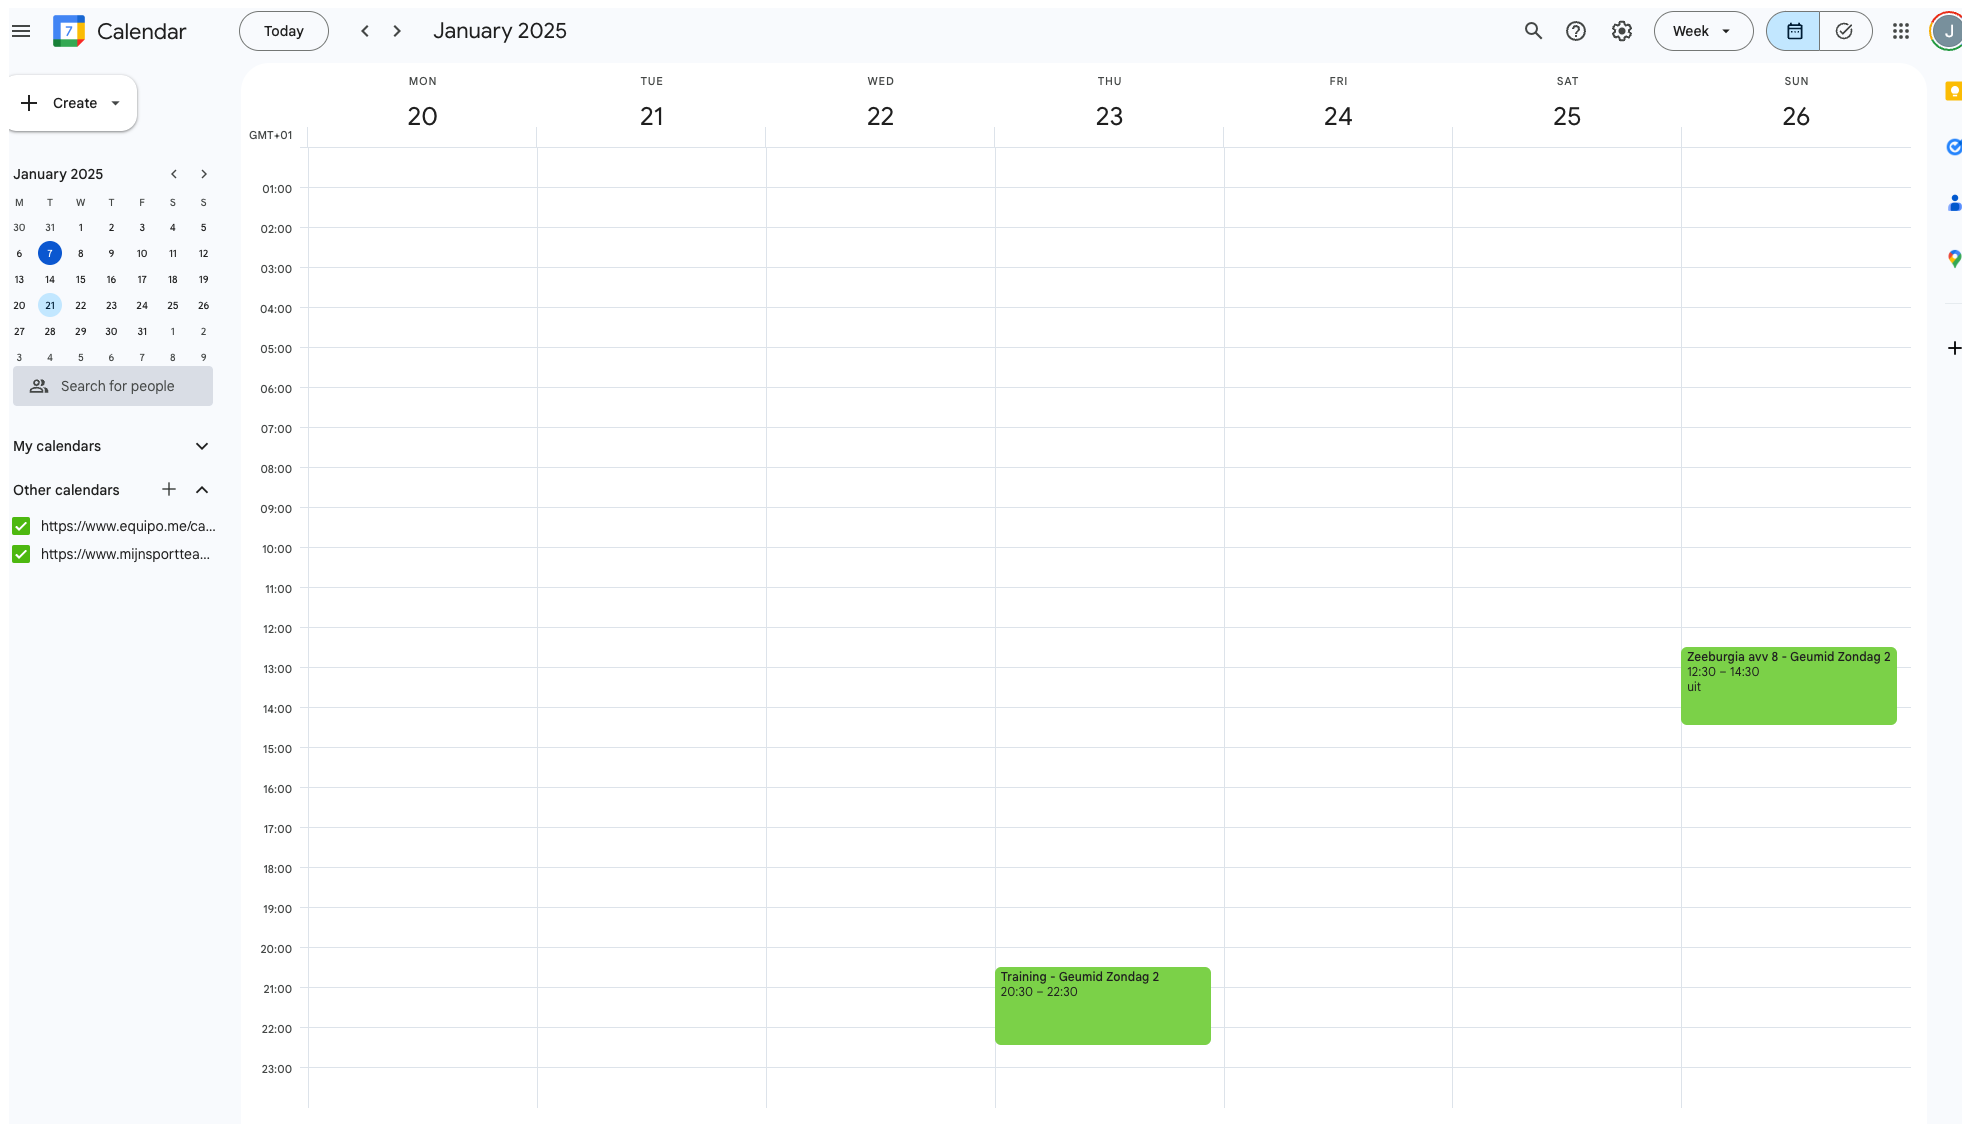Open the main menu hamburger icon
Viewport: 1973px width, 1142px height.
[21, 31]
